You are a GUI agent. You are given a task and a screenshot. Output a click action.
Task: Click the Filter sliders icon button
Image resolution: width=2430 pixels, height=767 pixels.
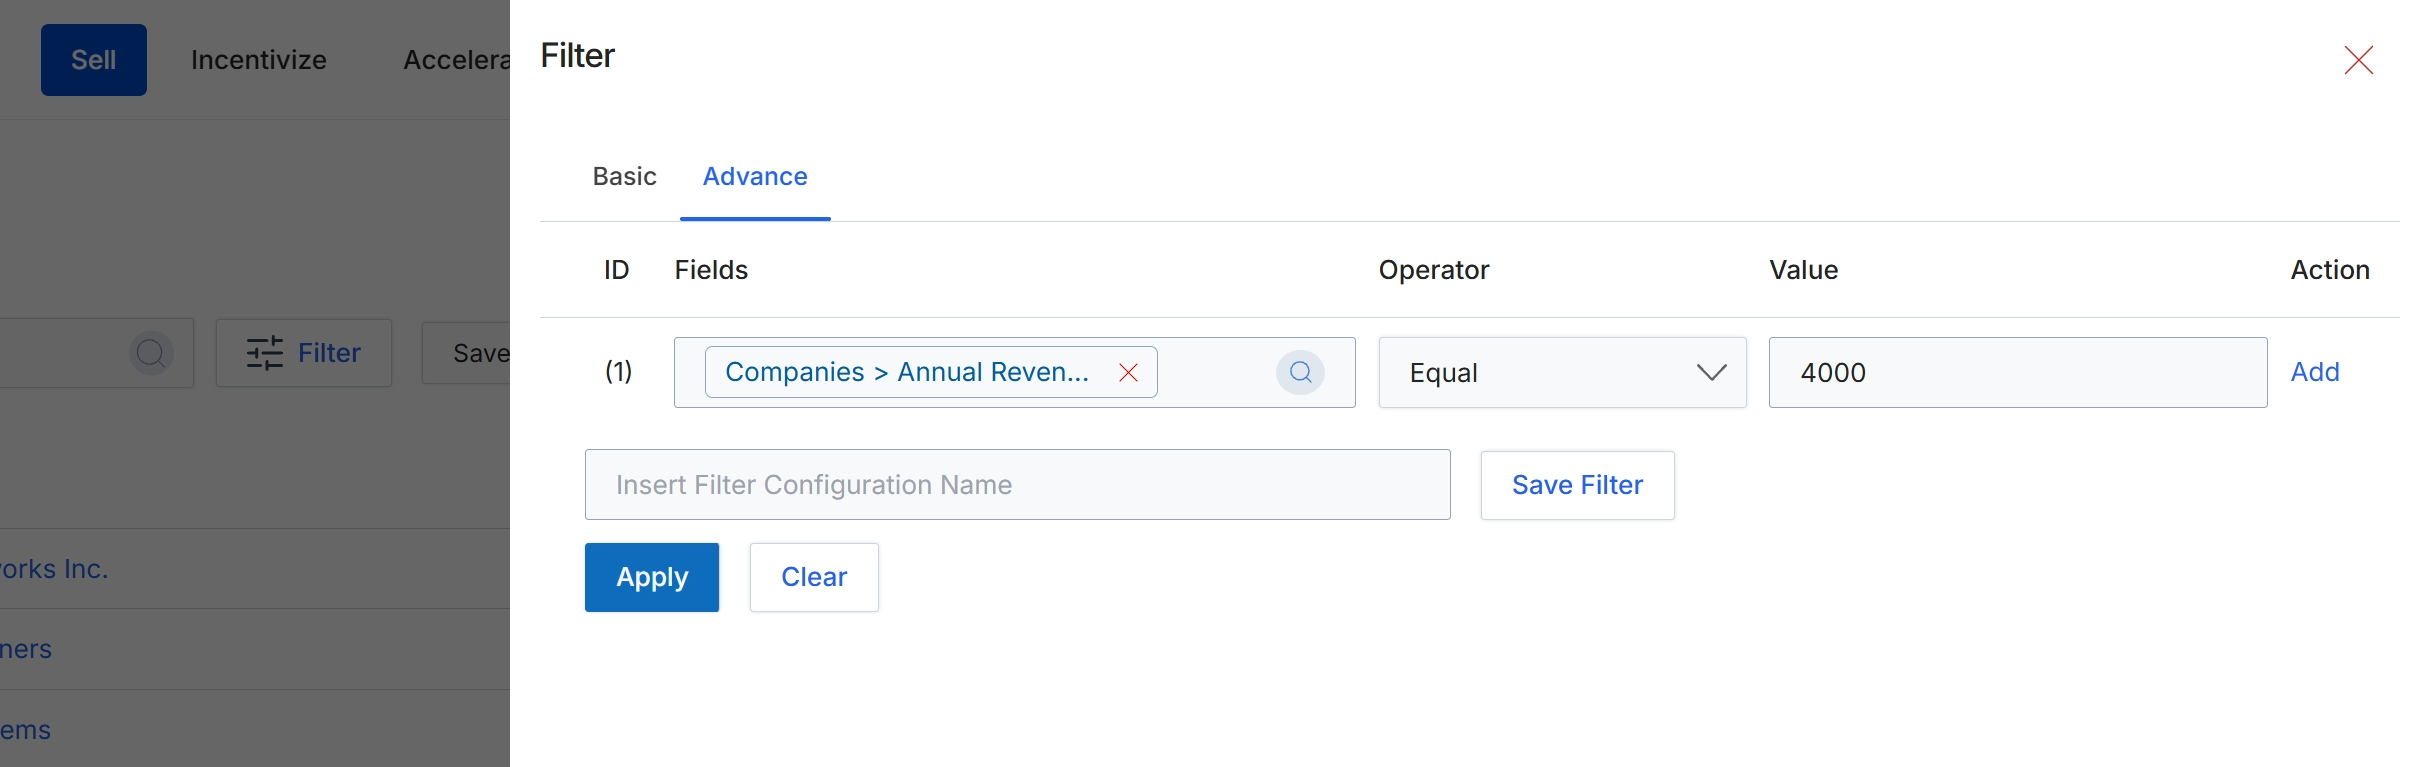coord(304,353)
